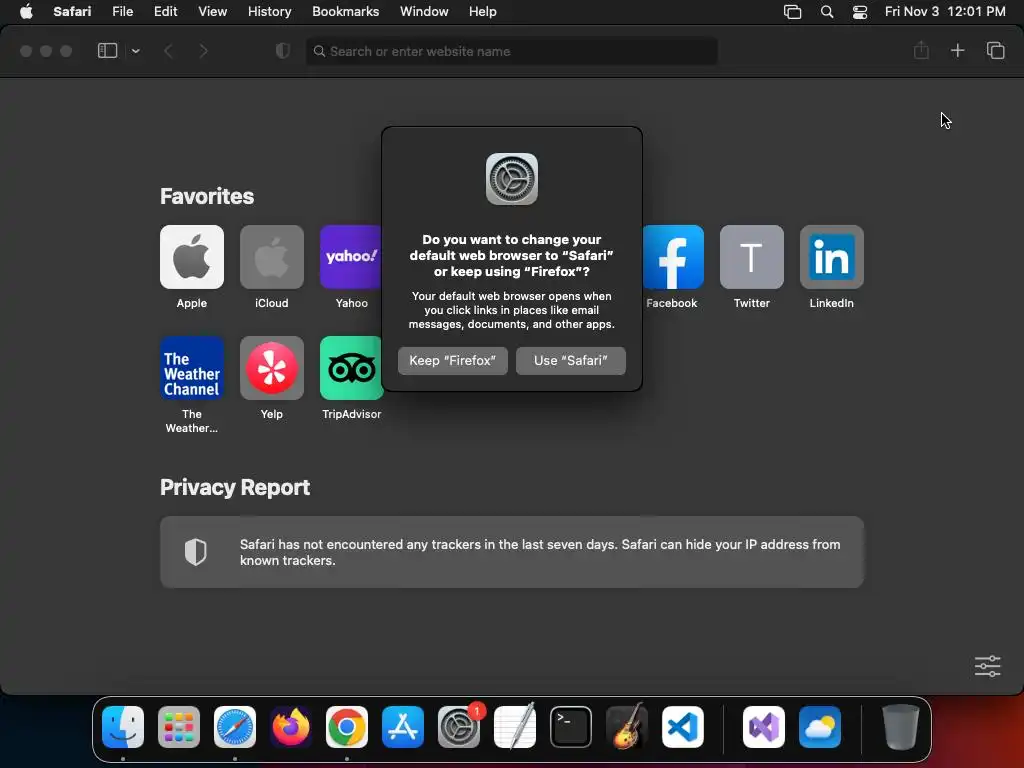Open the View menu

[x=212, y=12]
